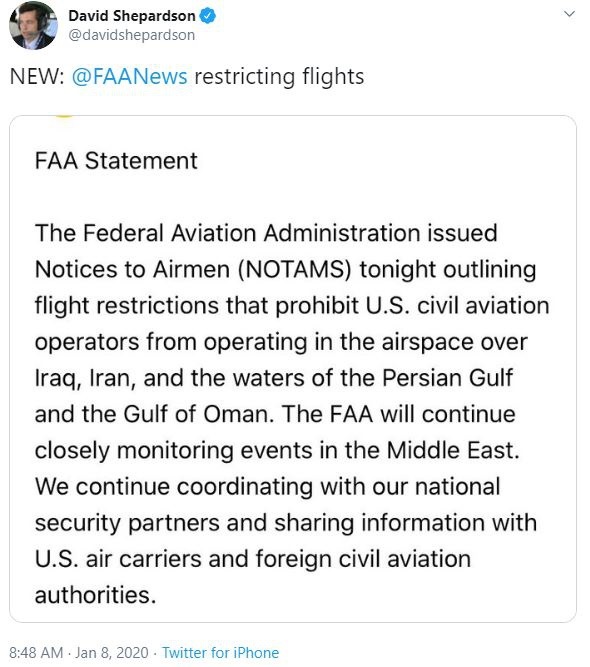The height and width of the screenshot is (667, 590).
Task: Click the FAA Statement heading in image
Action: (116, 161)
